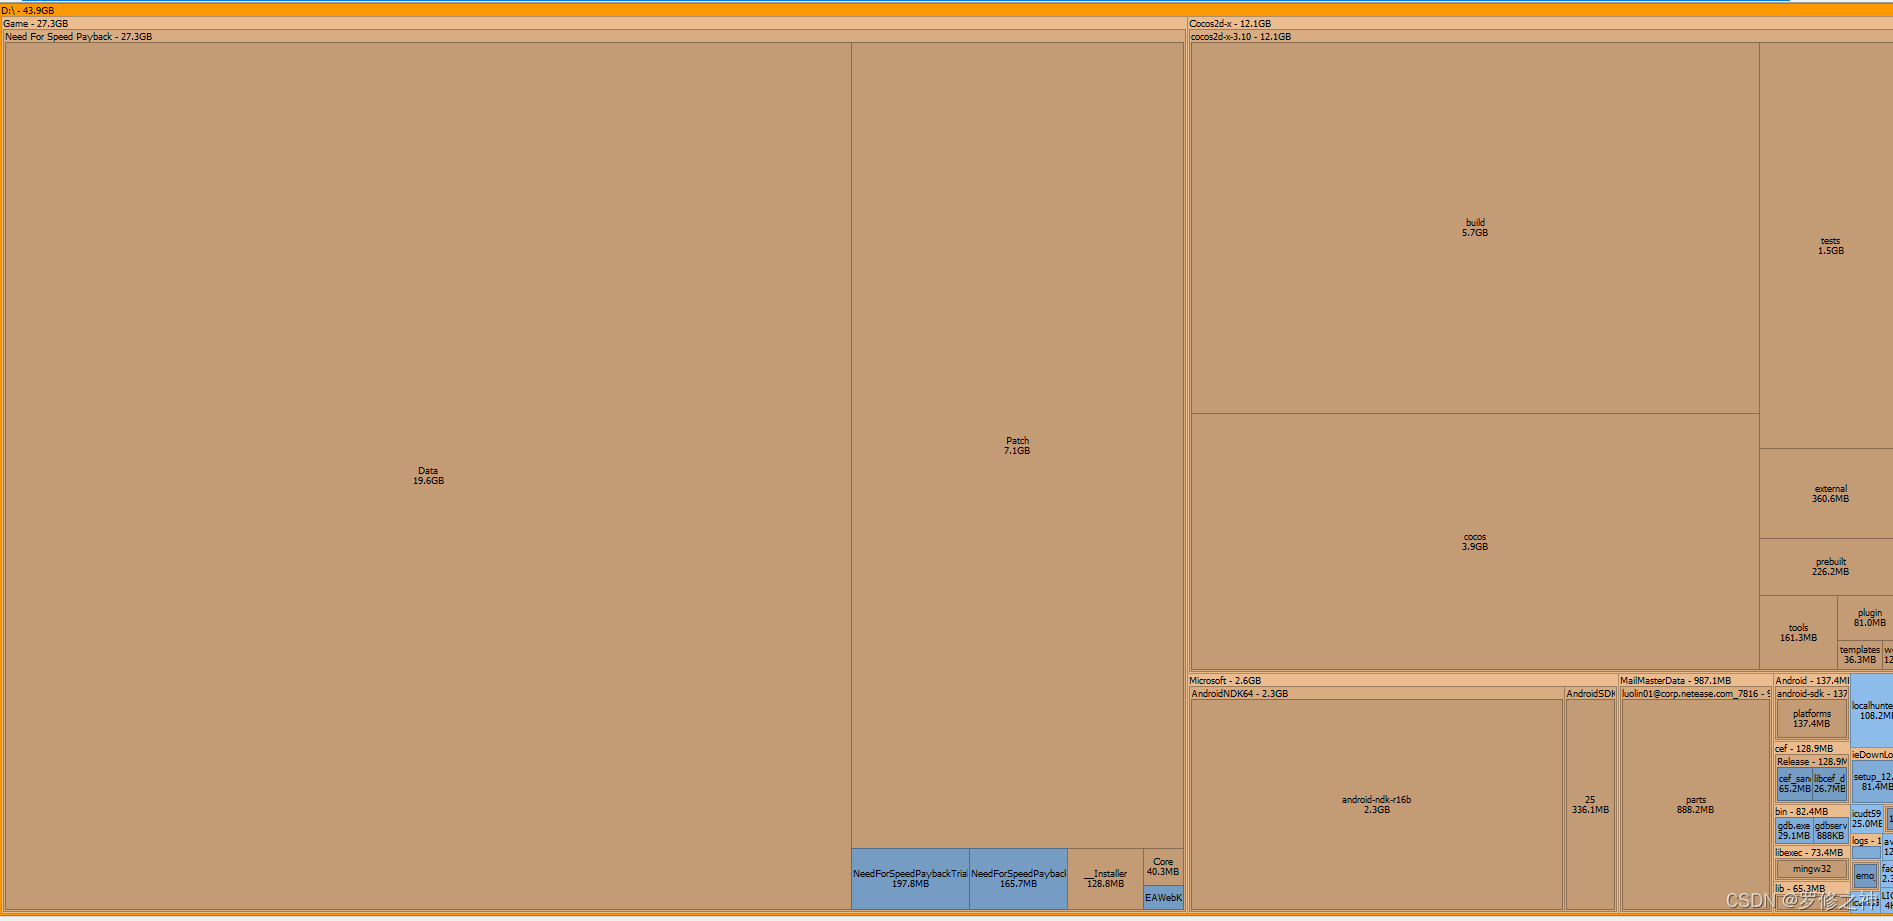
Task: Select the icudt59 25.0MB file block
Action: coord(1867,819)
